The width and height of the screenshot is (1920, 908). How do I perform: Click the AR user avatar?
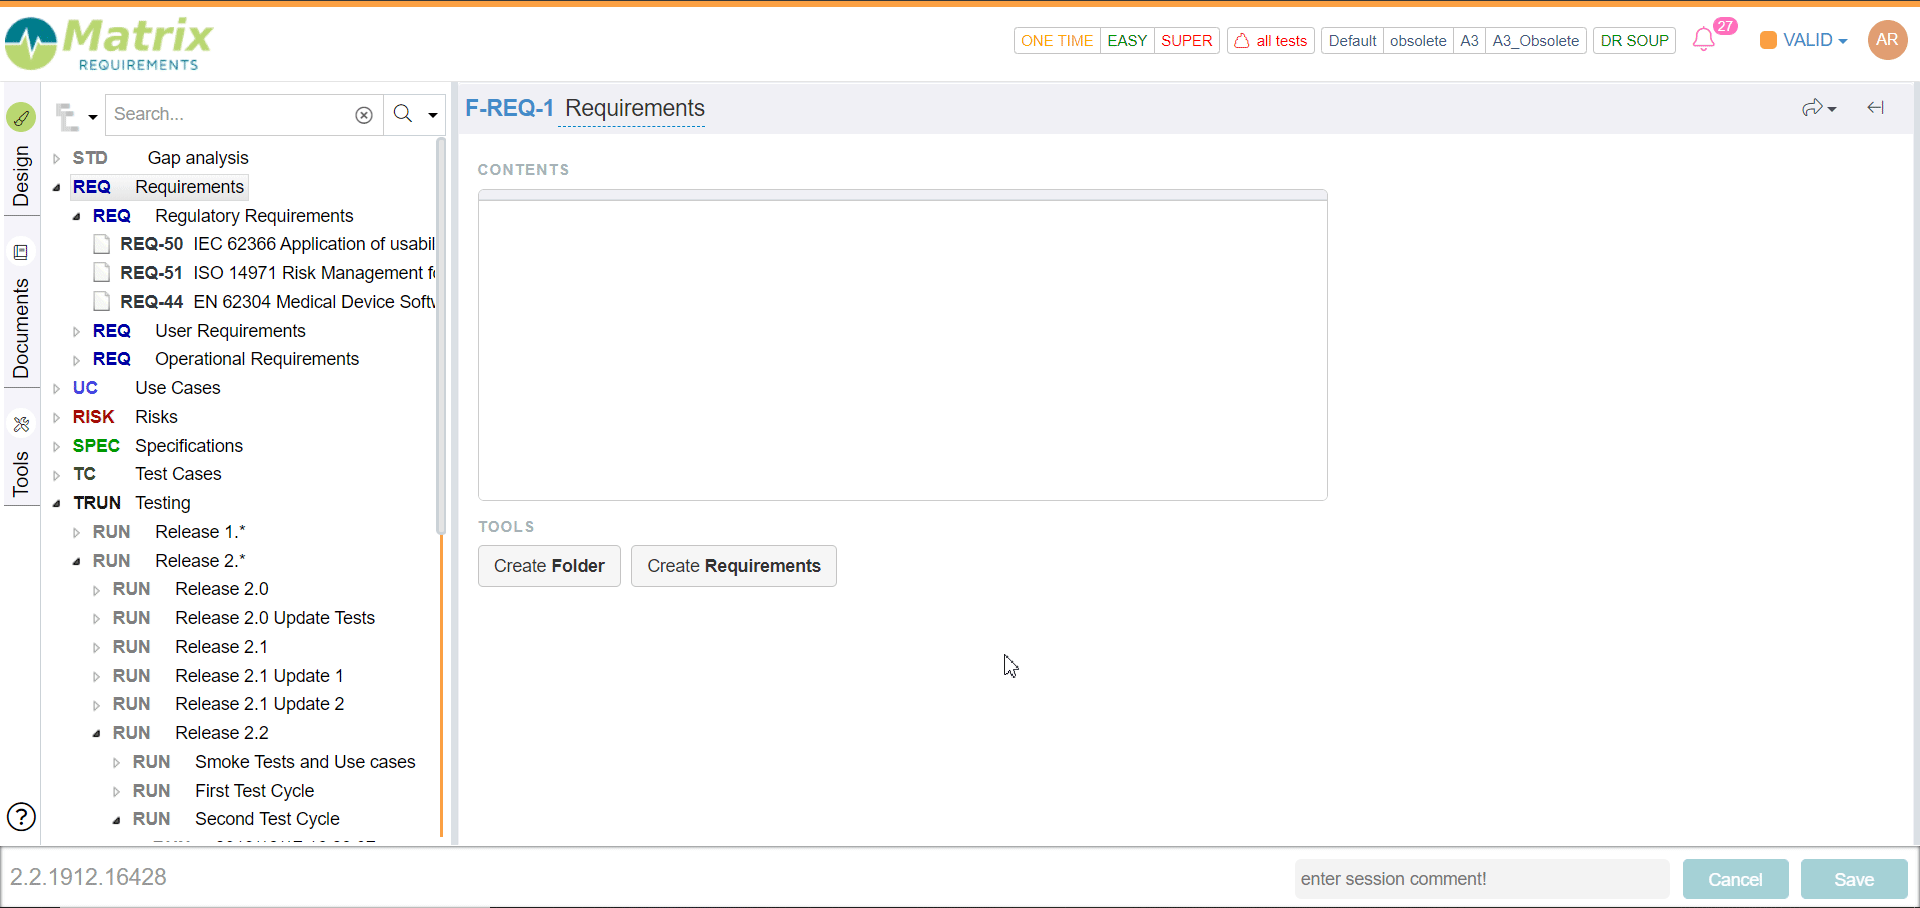tap(1887, 40)
